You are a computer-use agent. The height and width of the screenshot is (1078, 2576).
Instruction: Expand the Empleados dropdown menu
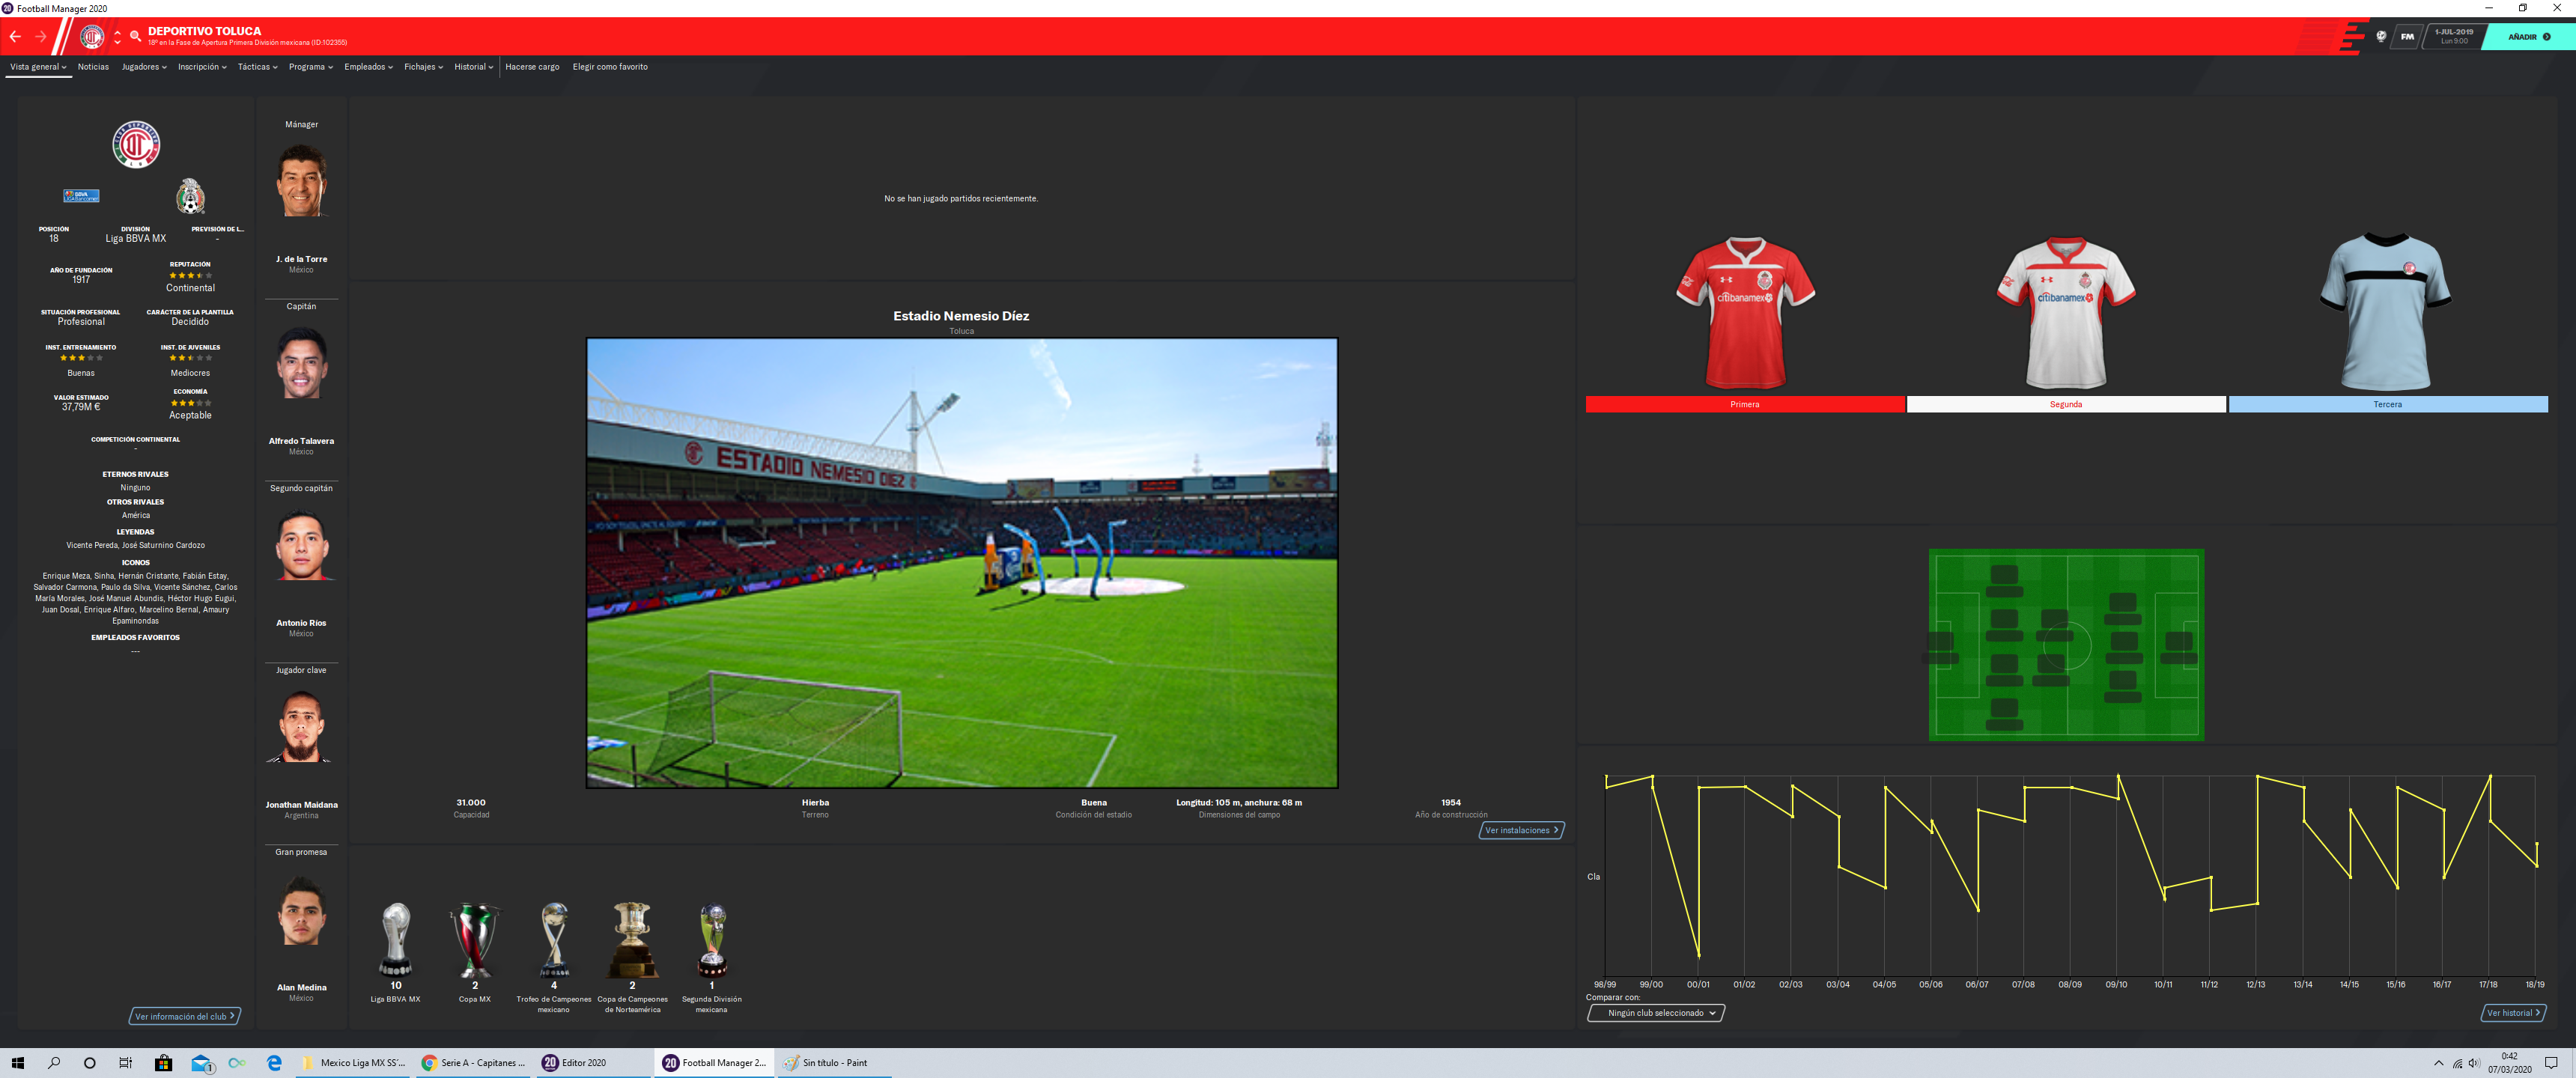point(368,67)
